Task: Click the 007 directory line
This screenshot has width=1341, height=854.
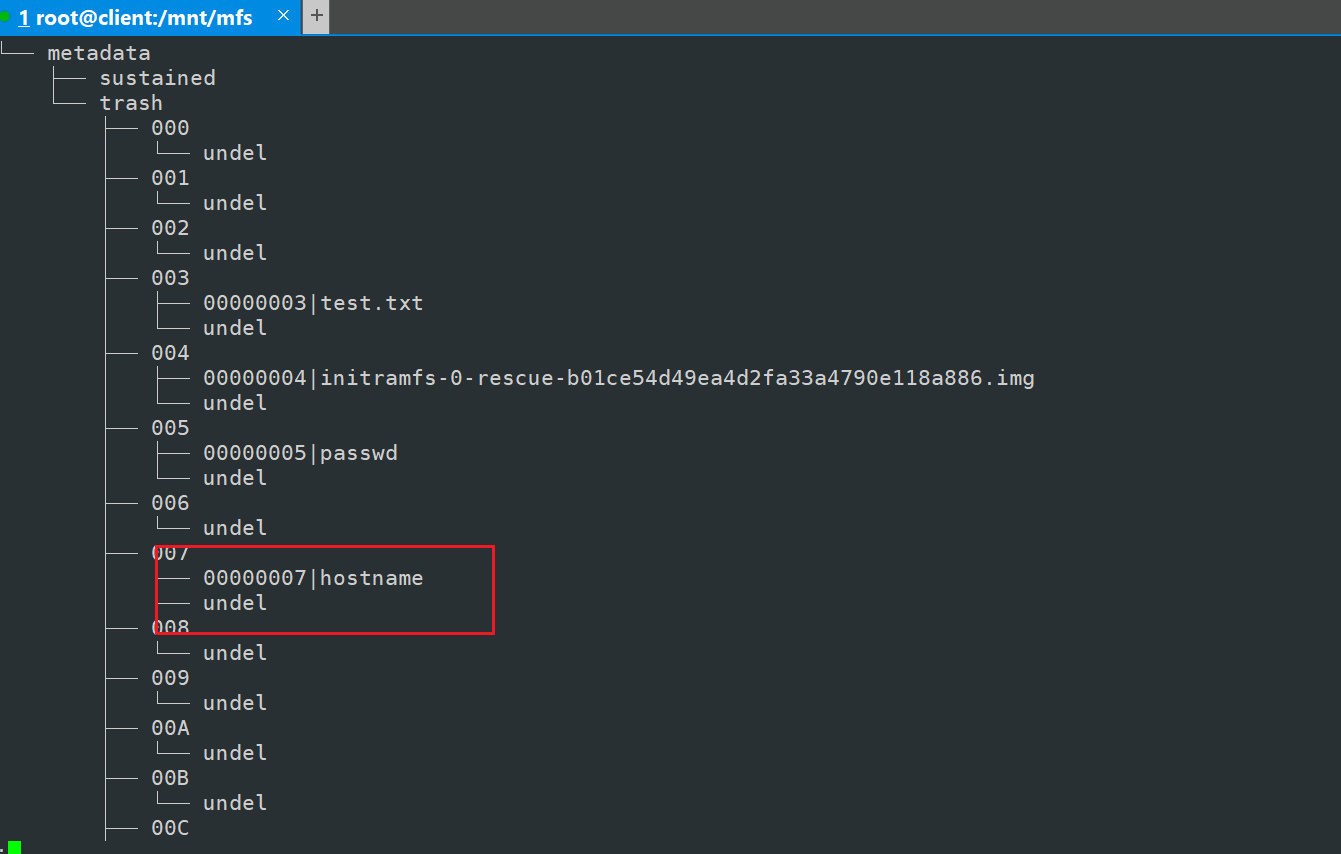Action: (170, 553)
